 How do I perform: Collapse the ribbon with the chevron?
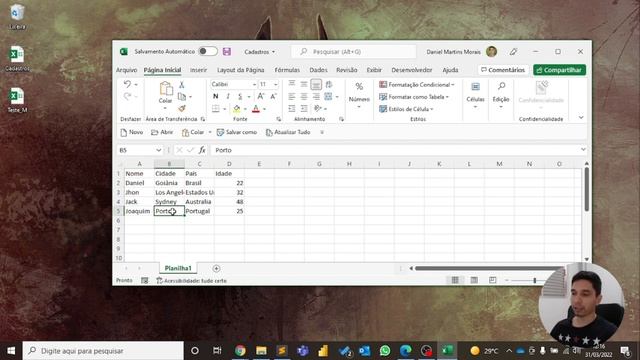(581, 118)
